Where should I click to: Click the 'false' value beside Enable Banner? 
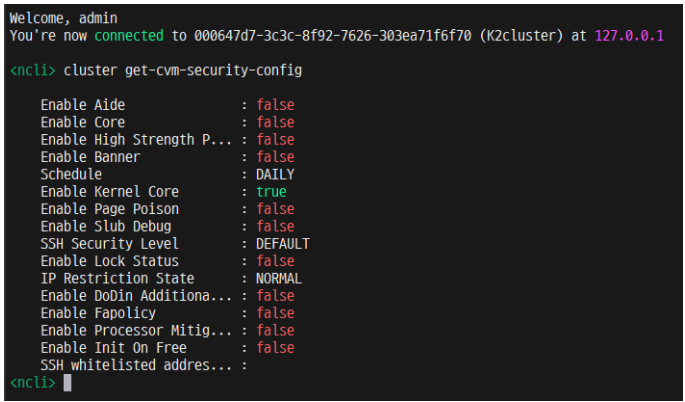275,157
